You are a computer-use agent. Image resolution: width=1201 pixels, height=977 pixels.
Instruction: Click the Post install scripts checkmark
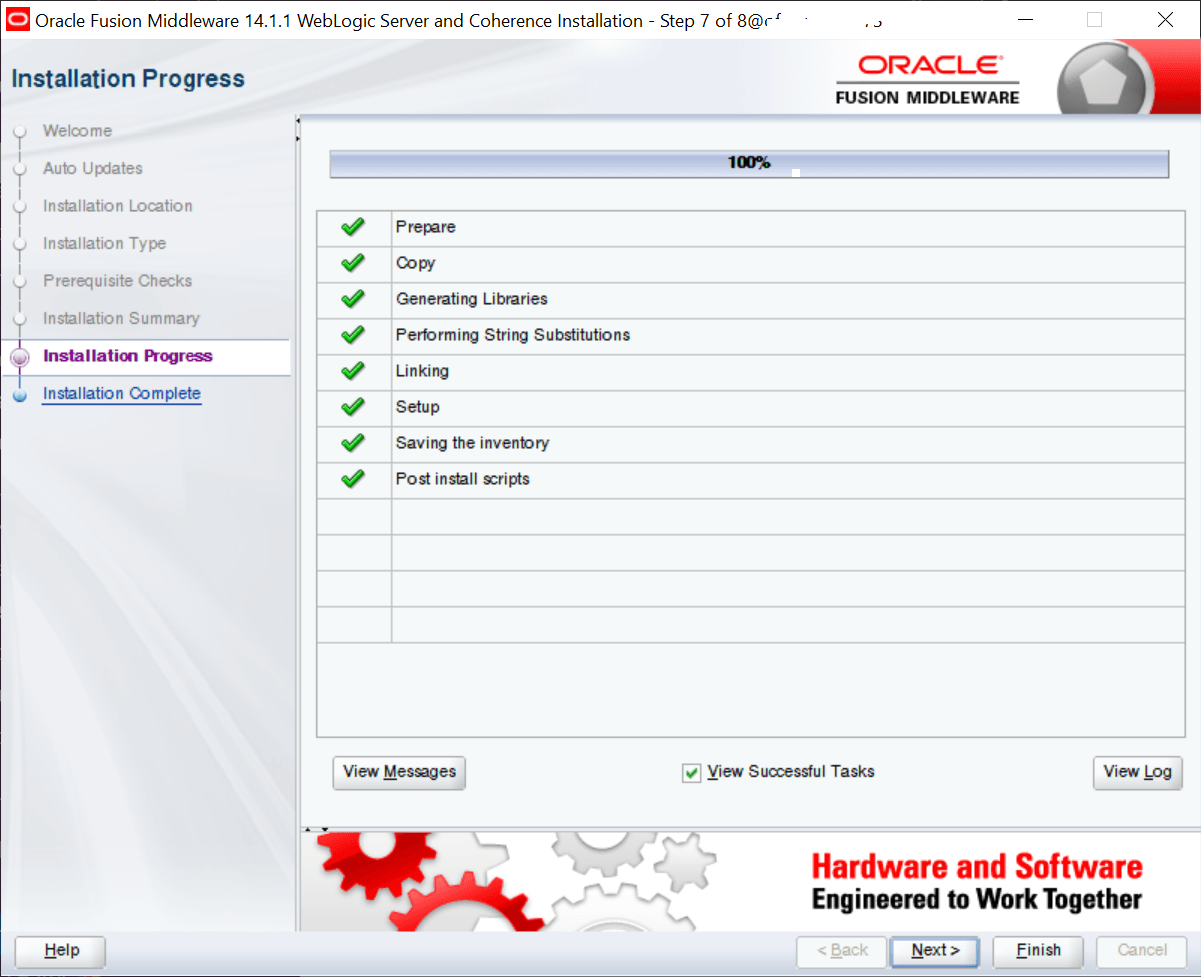352,479
